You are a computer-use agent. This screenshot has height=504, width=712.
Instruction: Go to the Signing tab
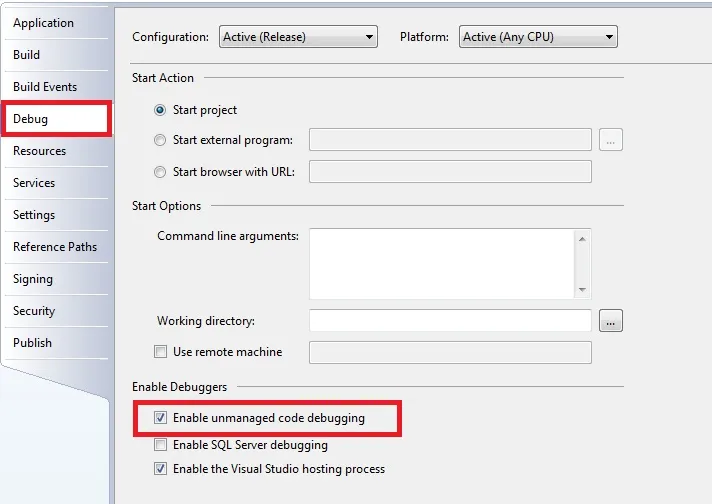33,279
